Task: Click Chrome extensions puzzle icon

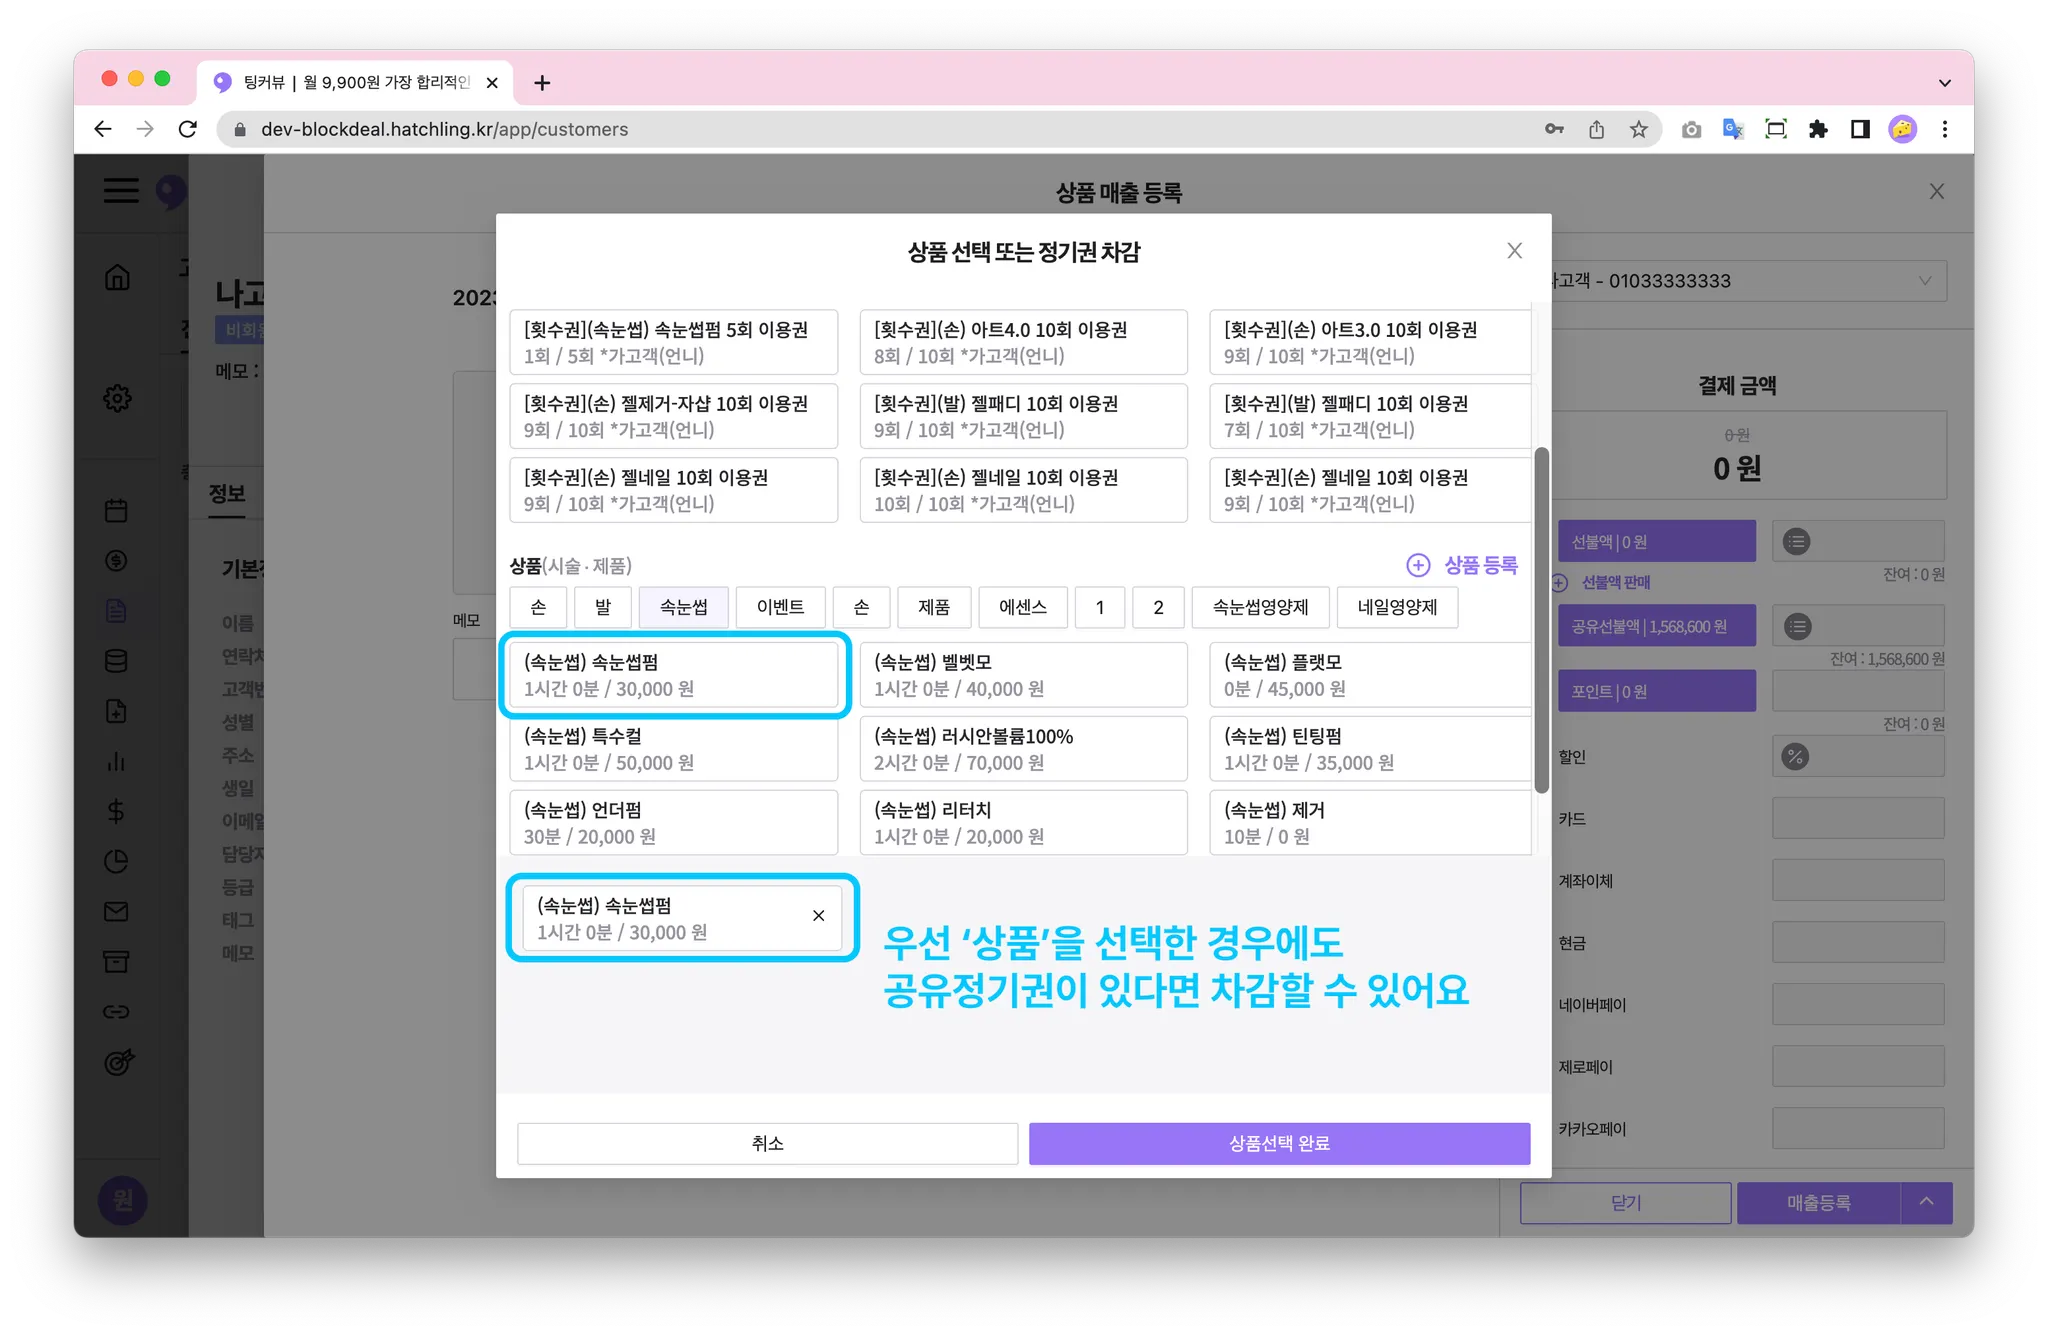Action: (x=1818, y=129)
